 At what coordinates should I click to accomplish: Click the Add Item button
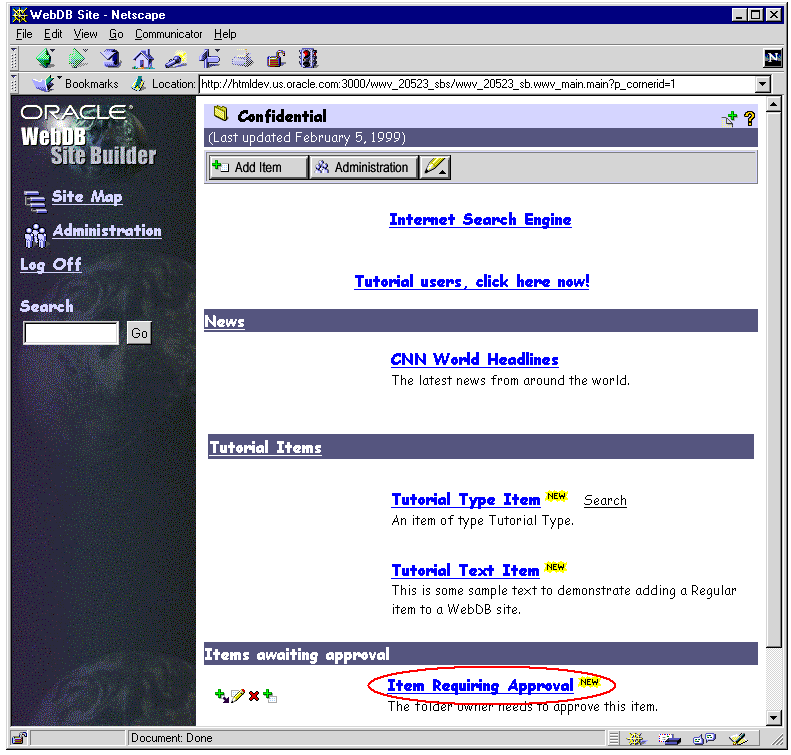tap(258, 167)
